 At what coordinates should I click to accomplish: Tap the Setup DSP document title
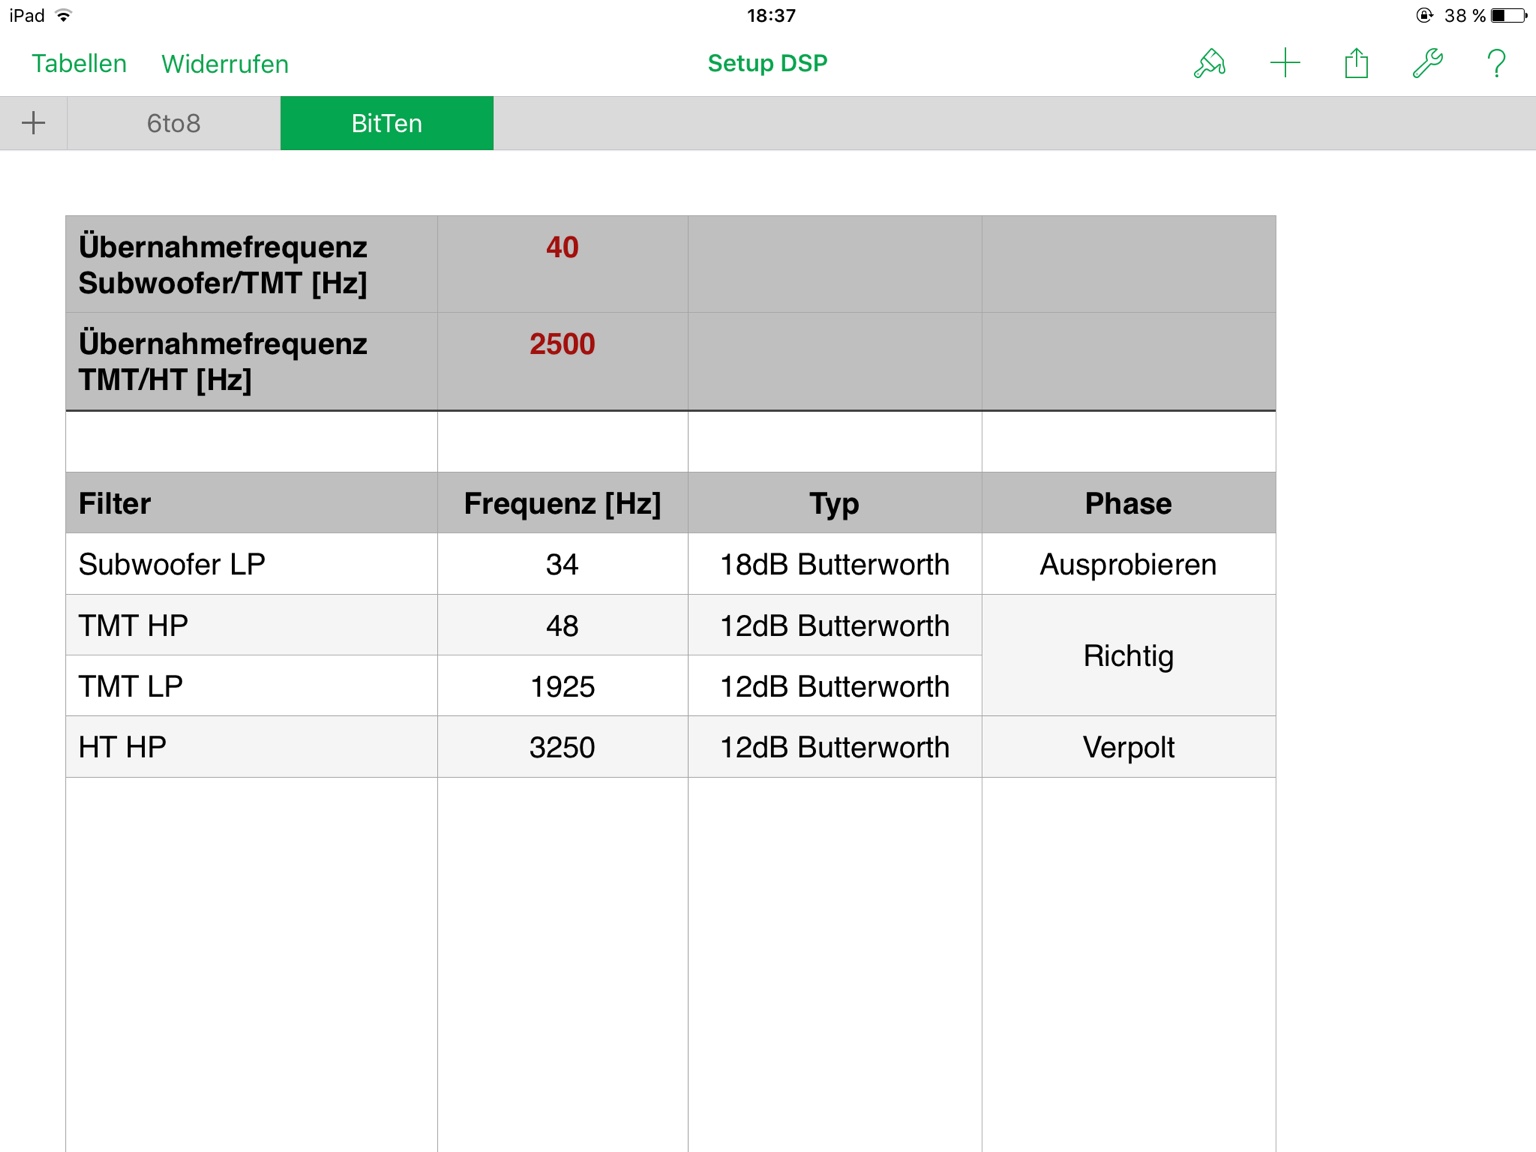pyautogui.click(x=767, y=63)
